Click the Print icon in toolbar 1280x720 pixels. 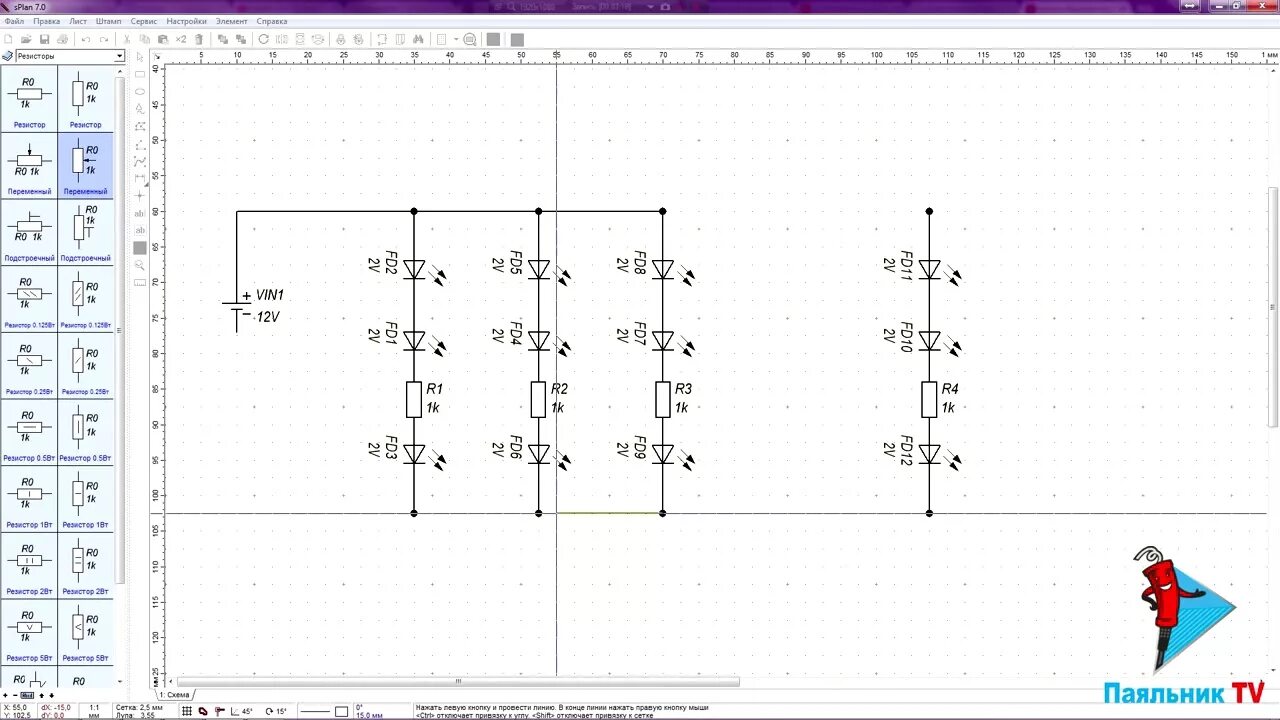click(62, 39)
